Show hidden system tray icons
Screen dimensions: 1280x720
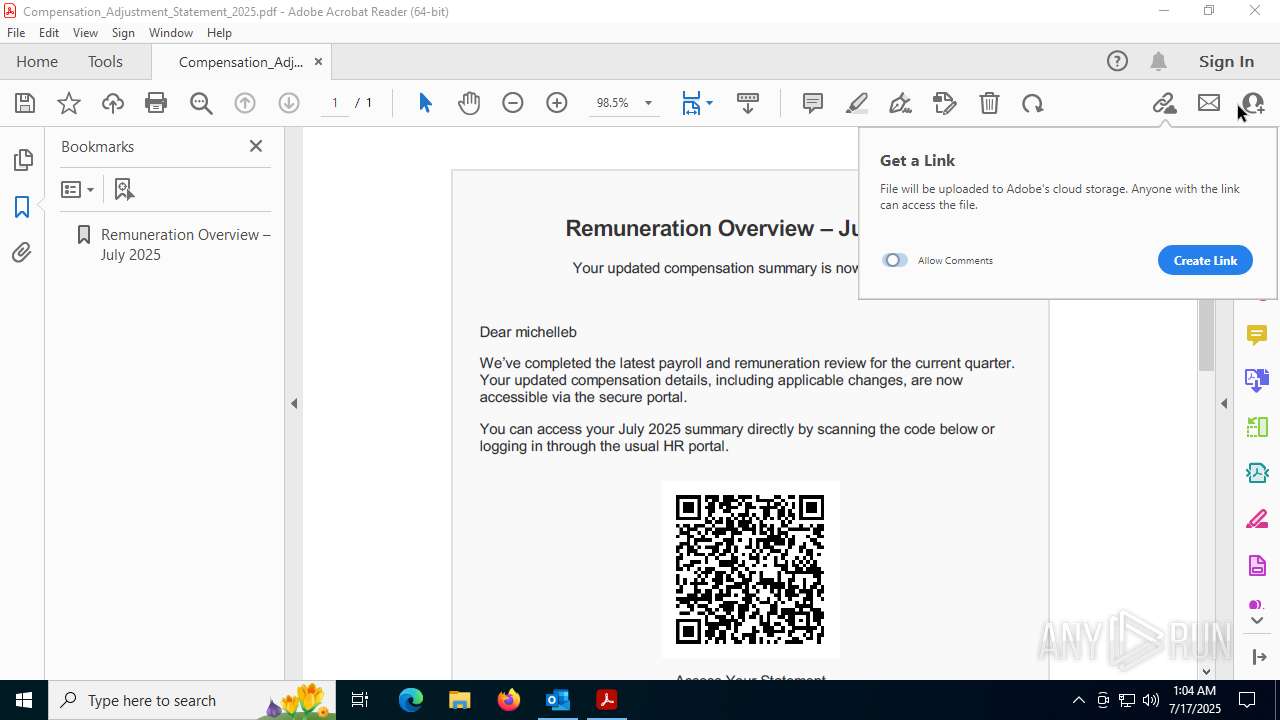pyautogui.click(x=1078, y=700)
